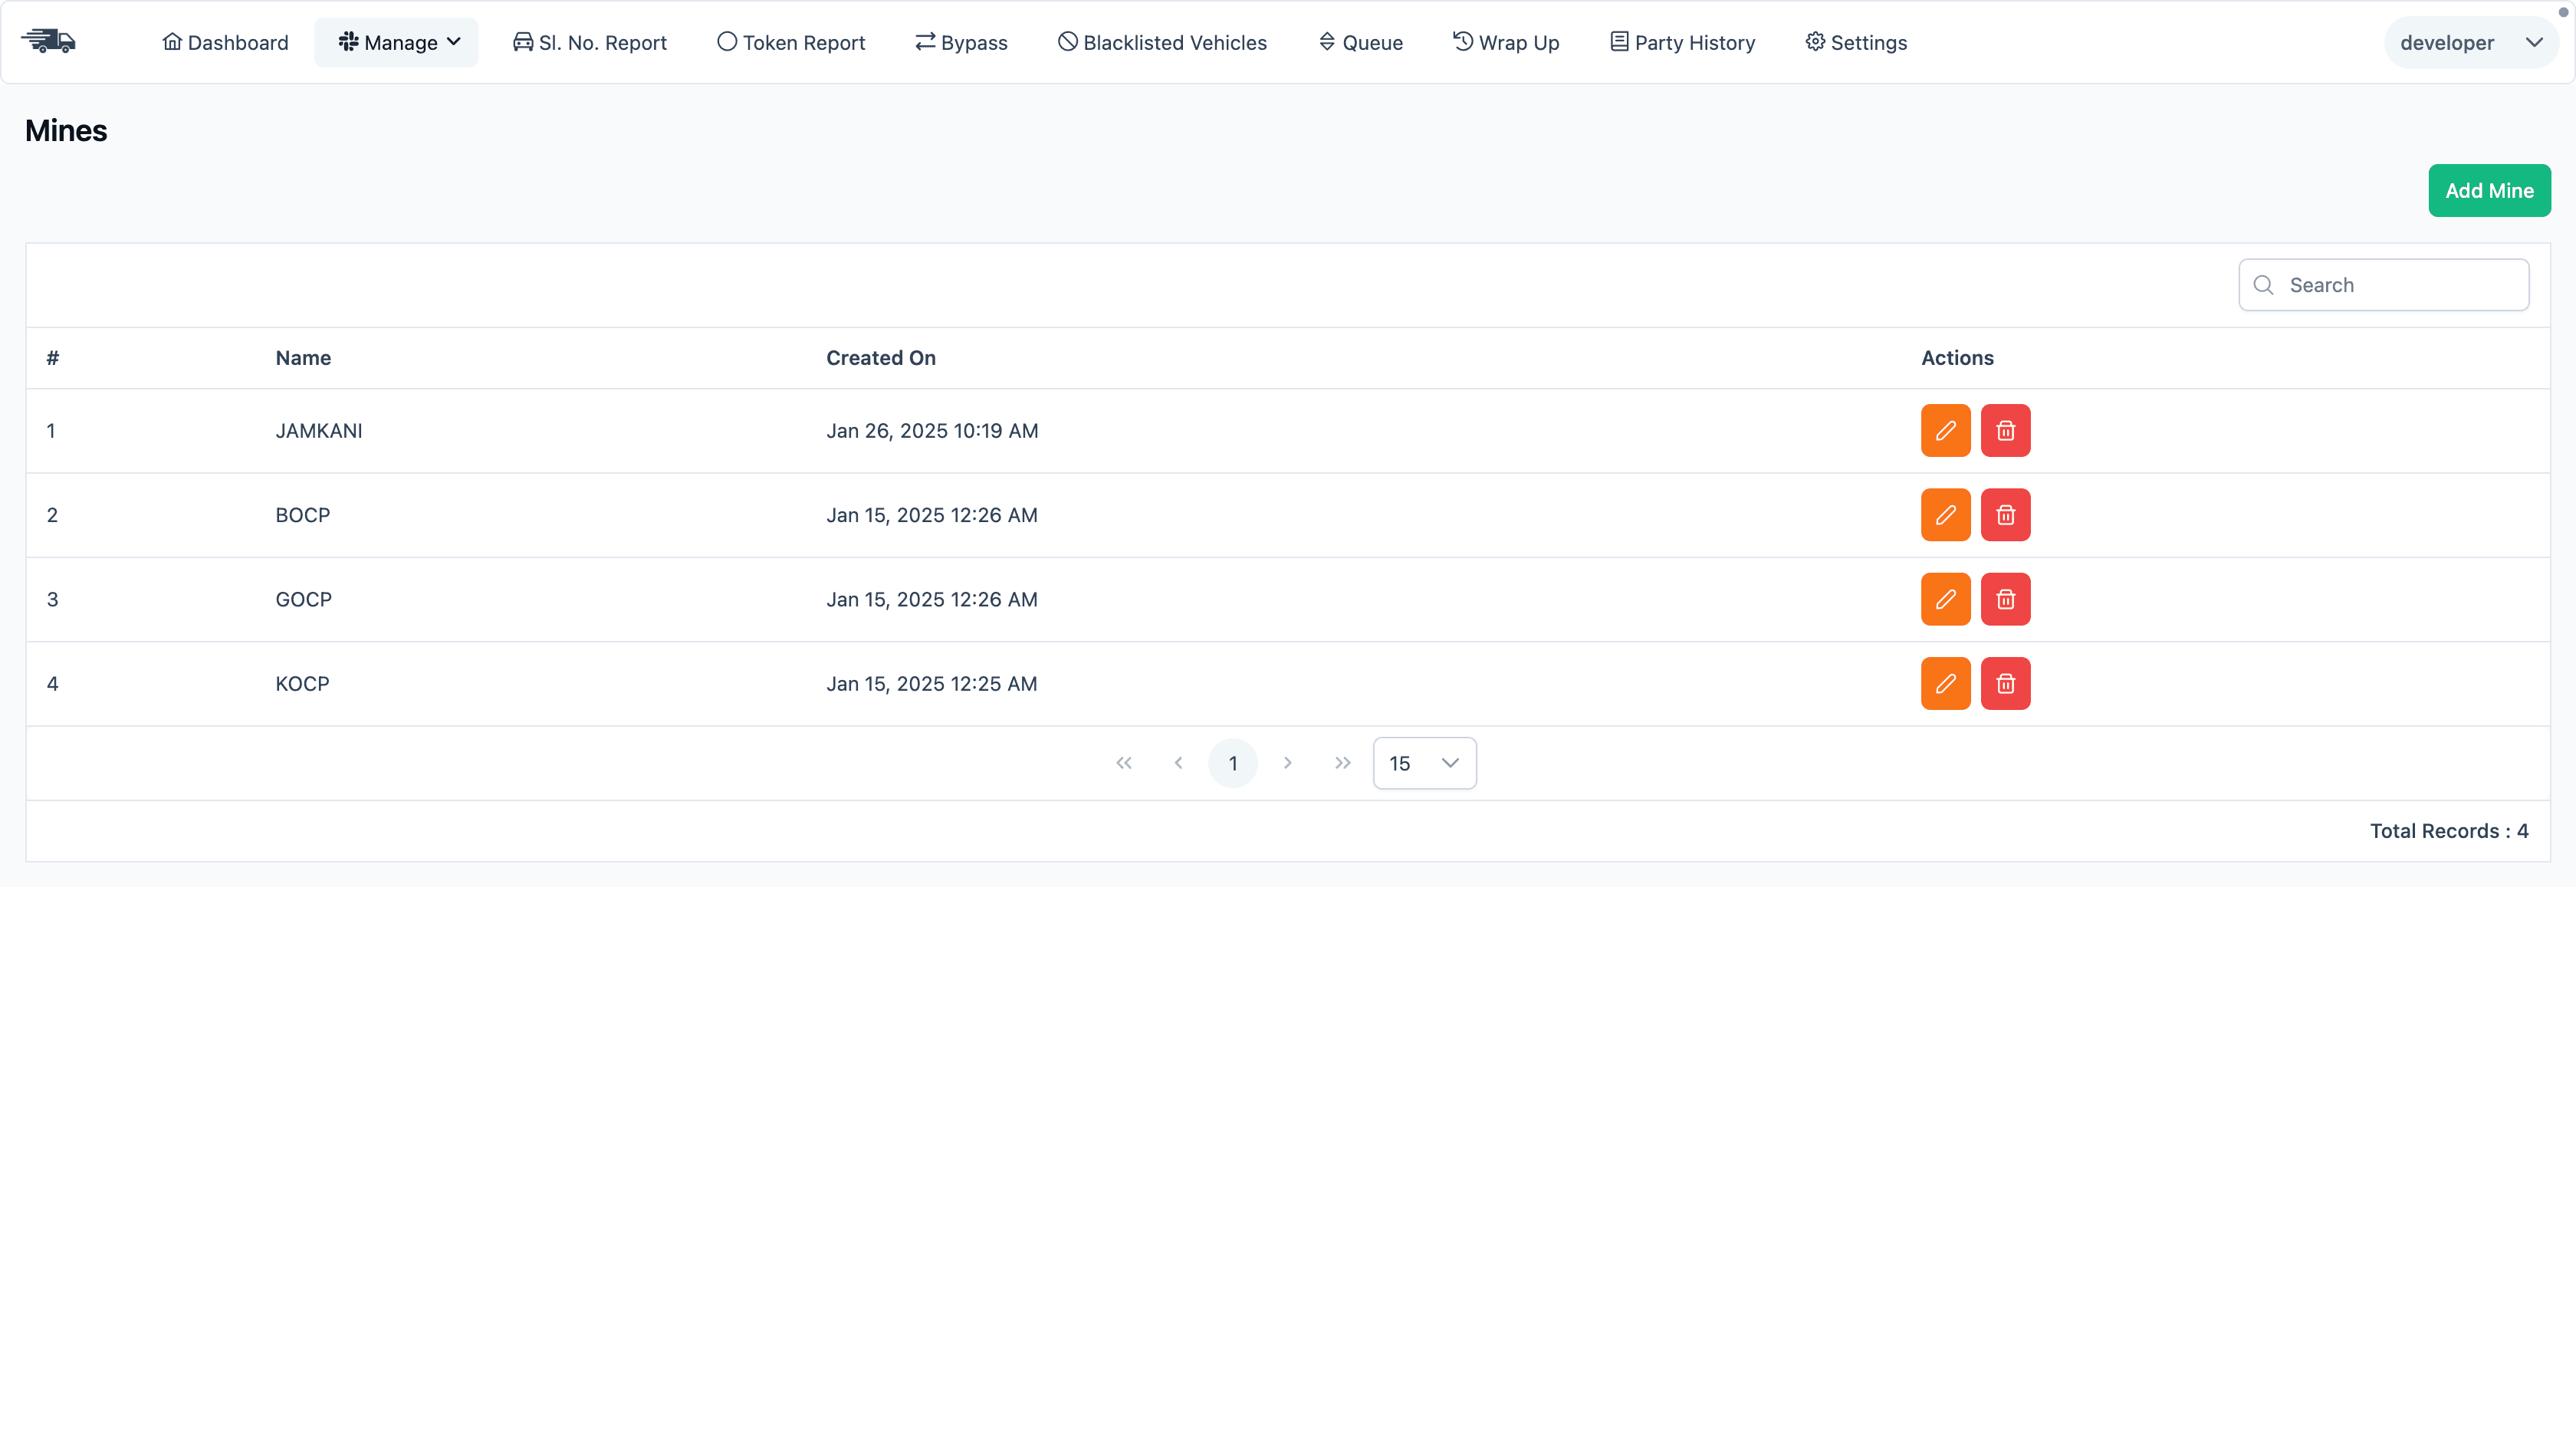Image resolution: width=2576 pixels, height=1449 pixels.
Task: Edit the KOCP mine entry
Action: [1945, 684]
